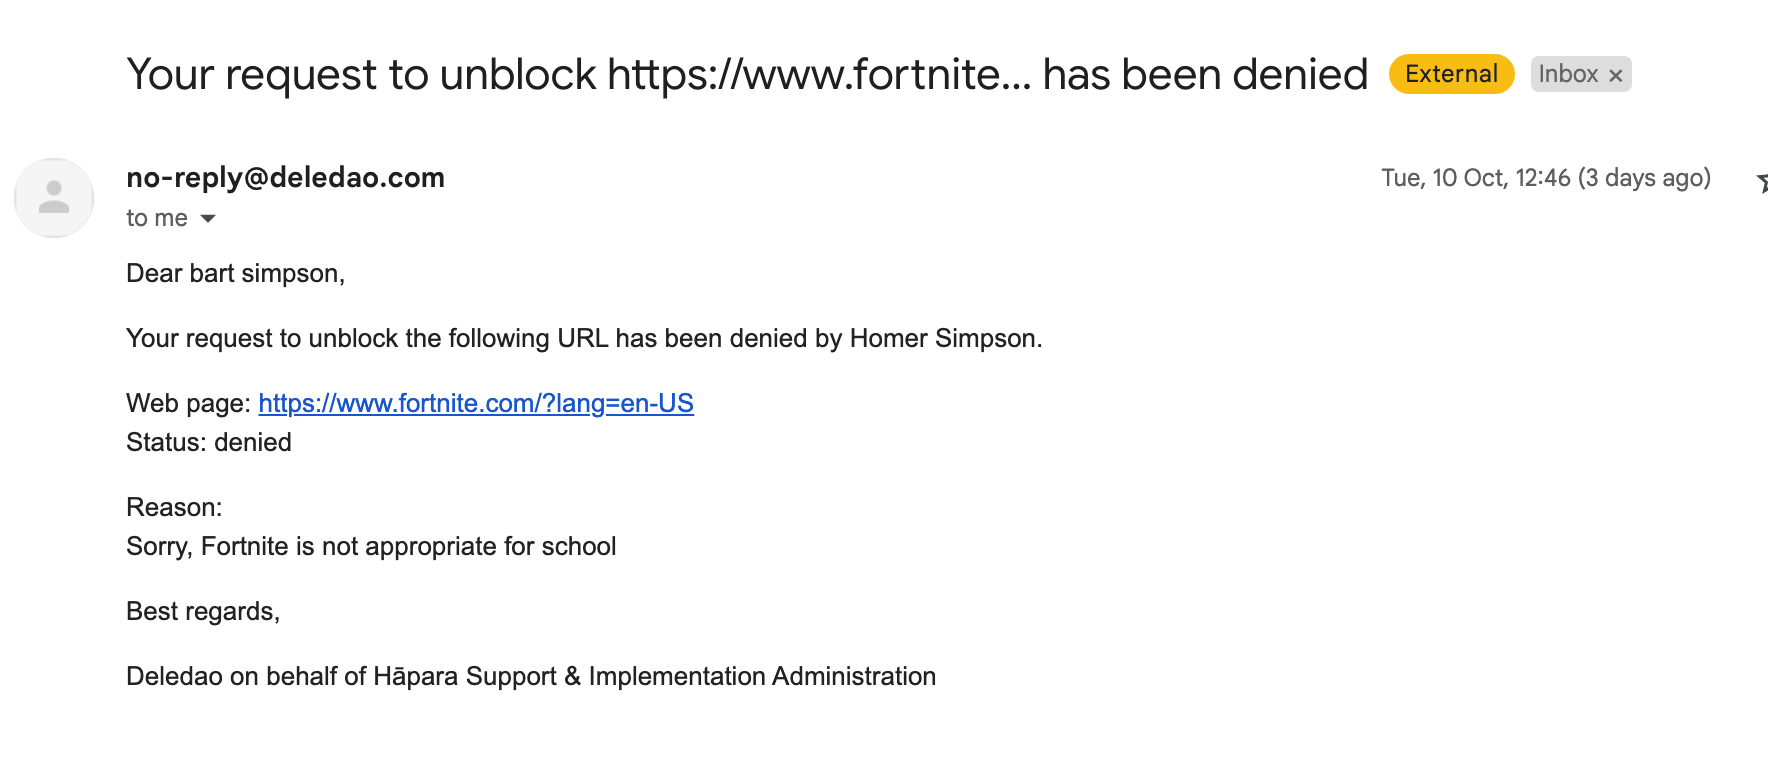Click the sender address no-reply@deledao.com
Image resolution: width=1768 pixels, height=776 pixels.
[x=285, y=177]
